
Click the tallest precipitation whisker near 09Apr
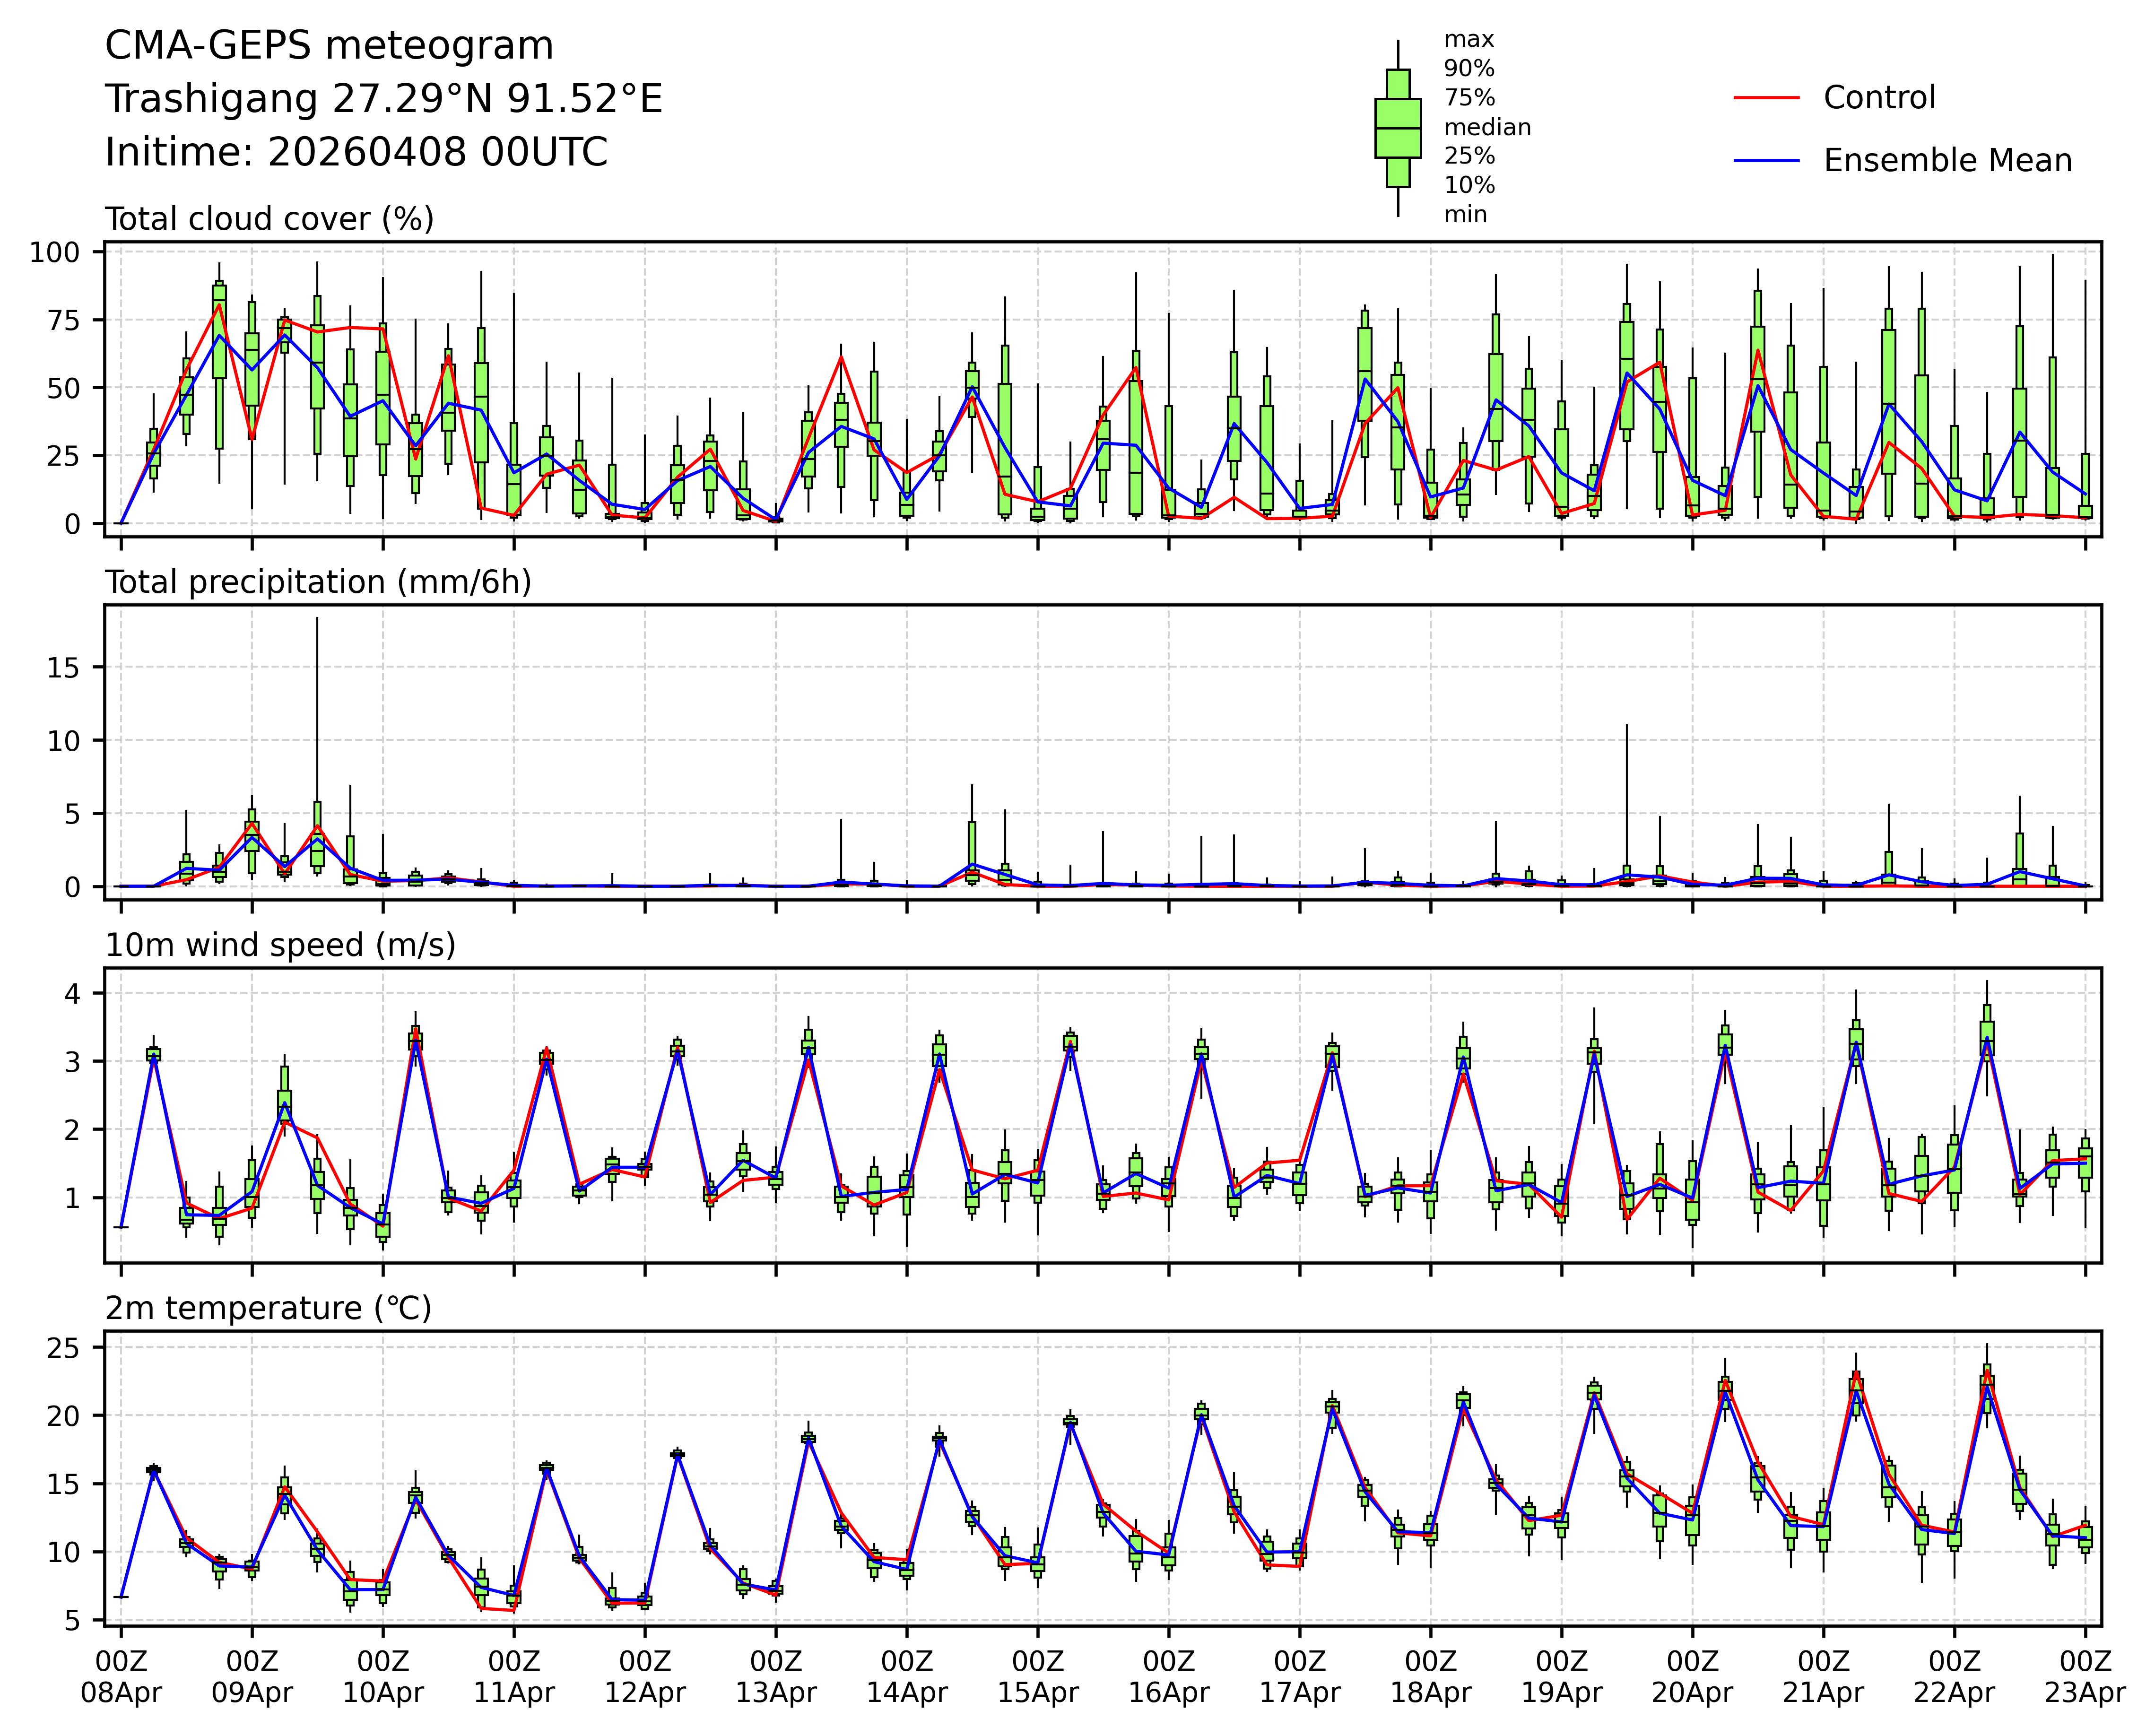pos(317,700)
